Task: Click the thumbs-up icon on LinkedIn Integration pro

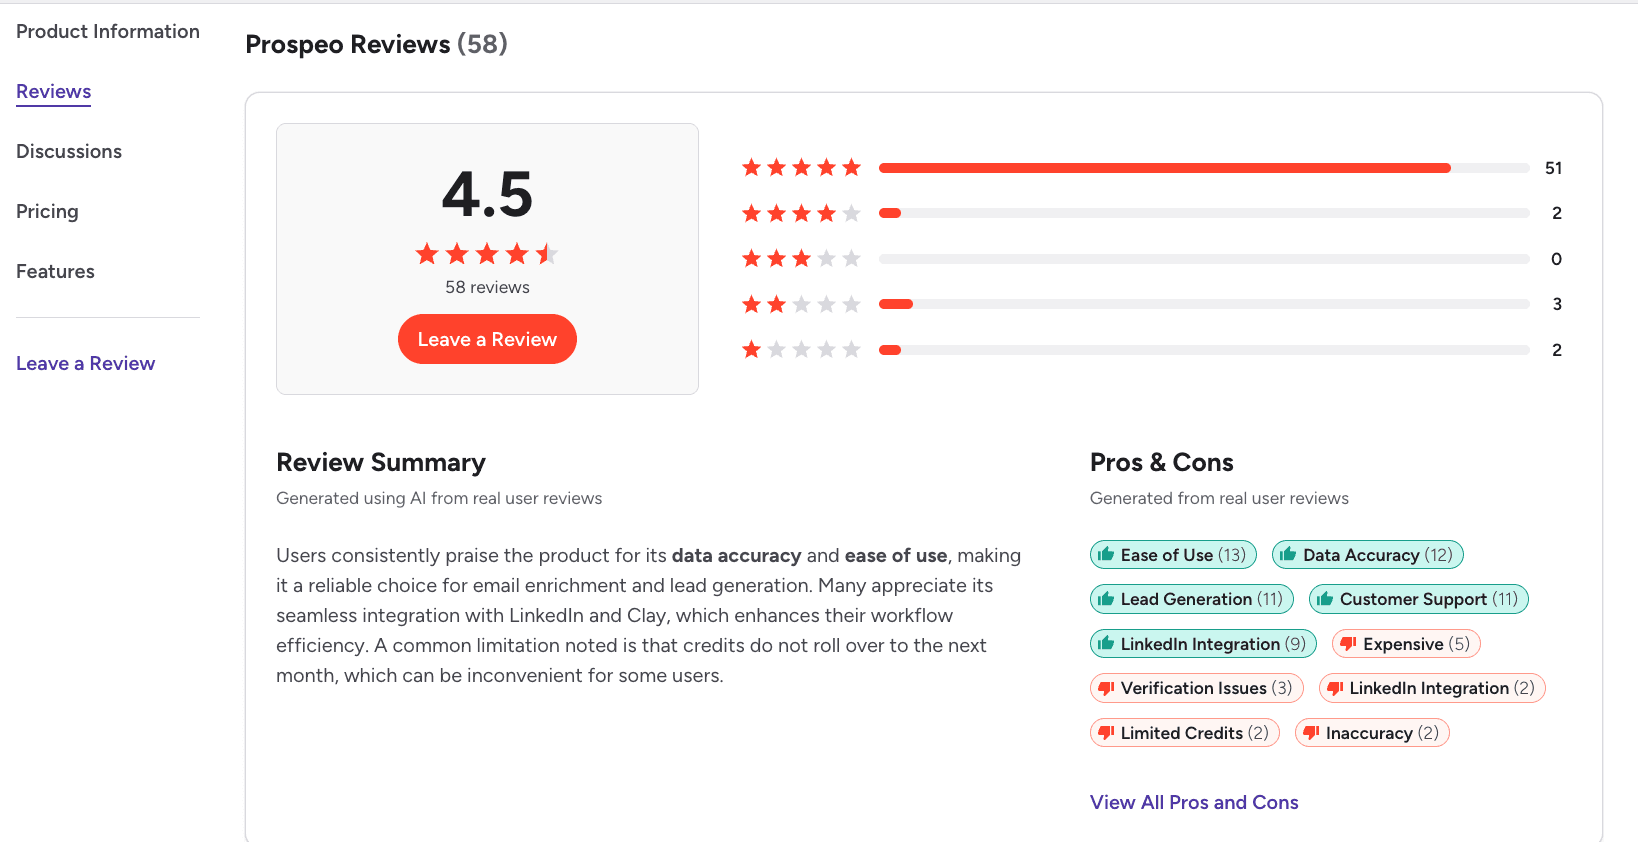Action: tap(1108, 643)
